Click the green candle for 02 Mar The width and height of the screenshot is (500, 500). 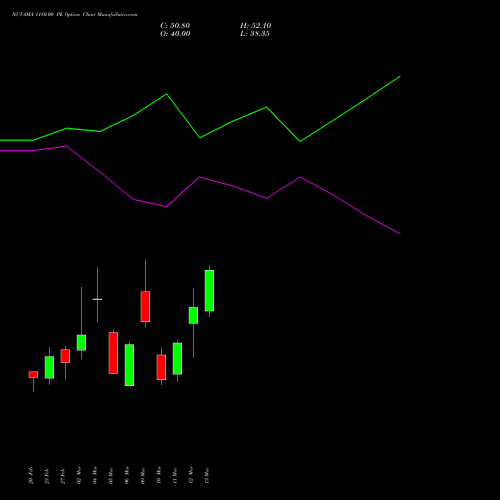[x=81, y=343]
